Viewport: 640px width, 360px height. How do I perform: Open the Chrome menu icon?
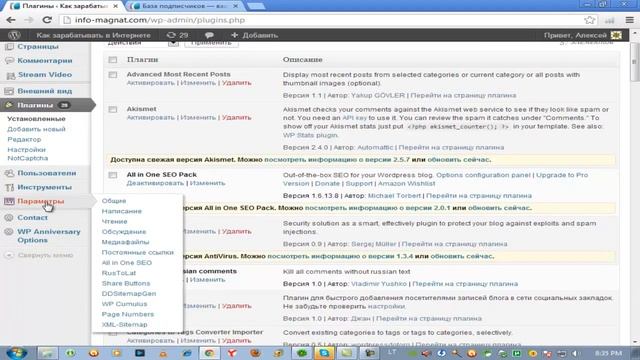pyautogui.click(x=630, y=20)
